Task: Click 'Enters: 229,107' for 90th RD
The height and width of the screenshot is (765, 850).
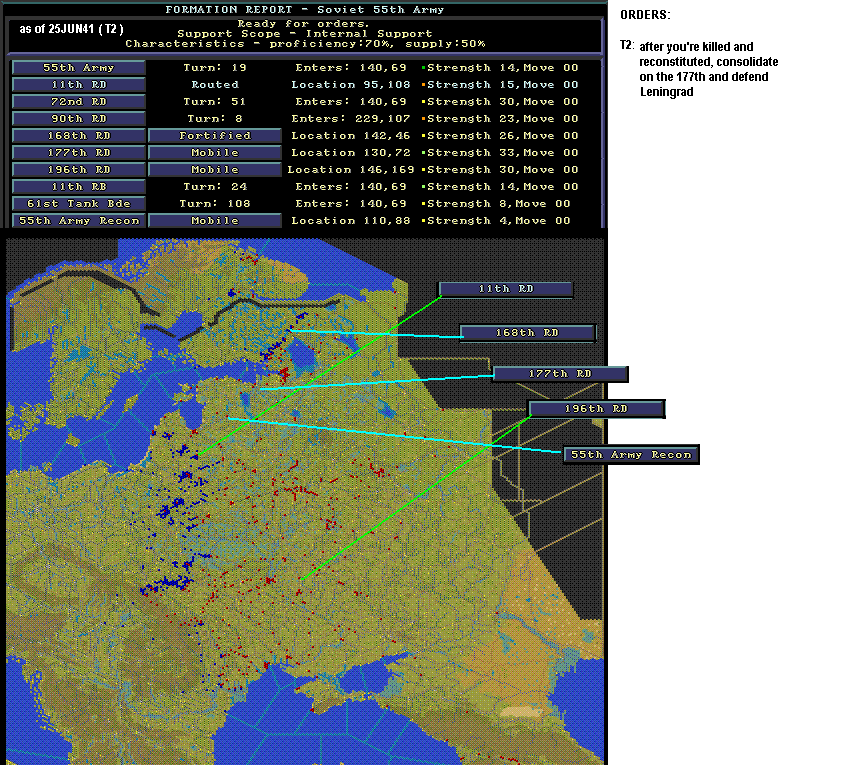Action: click(351, 119)
